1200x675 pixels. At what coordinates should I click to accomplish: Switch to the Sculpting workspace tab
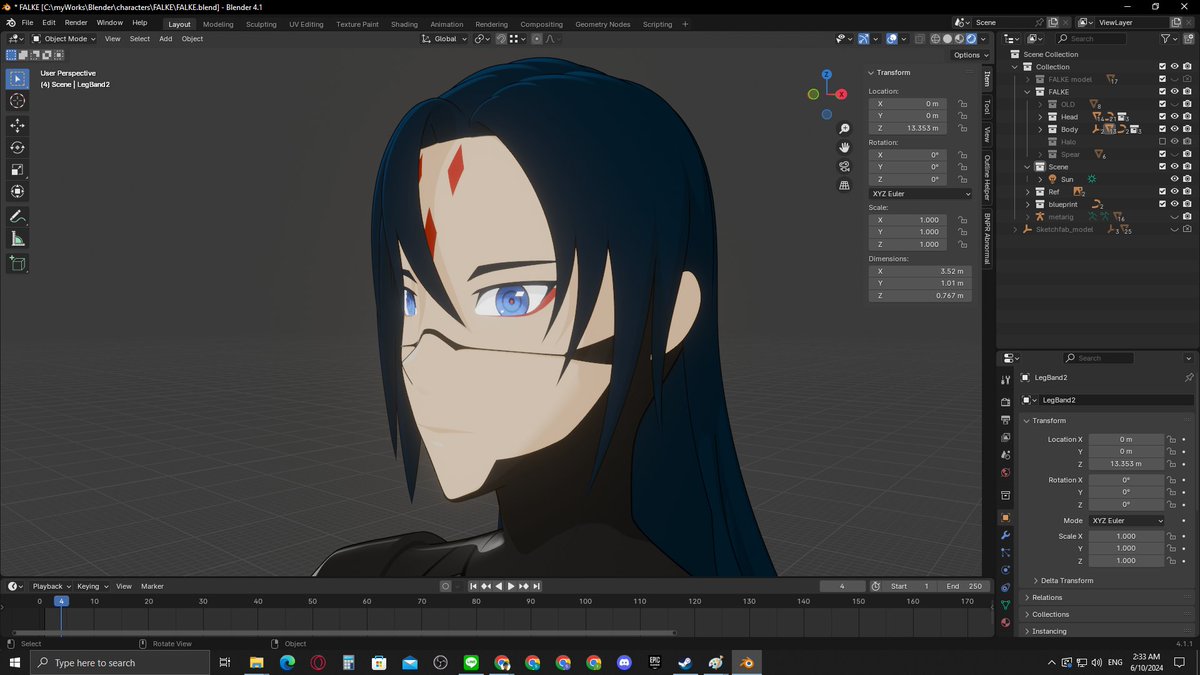pos(261,24)
